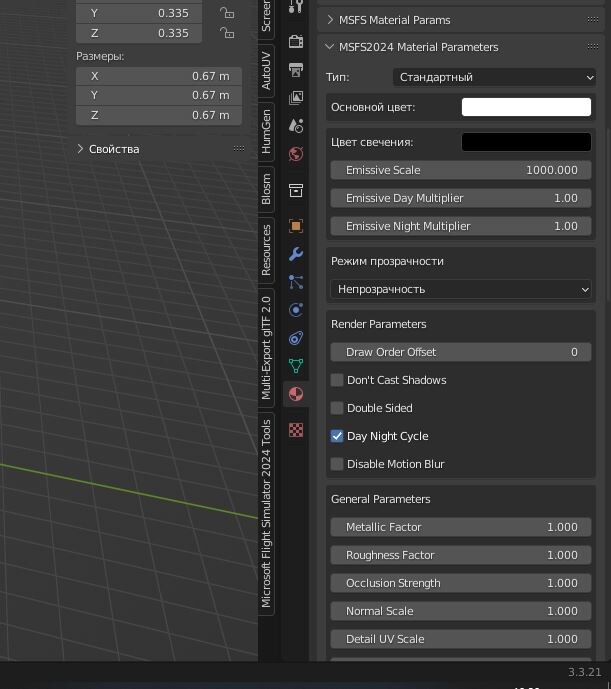The height and width of the screenshot is (689, 611).
Task: Switch to HumGen sidebar tab
Action: (266, 132)
